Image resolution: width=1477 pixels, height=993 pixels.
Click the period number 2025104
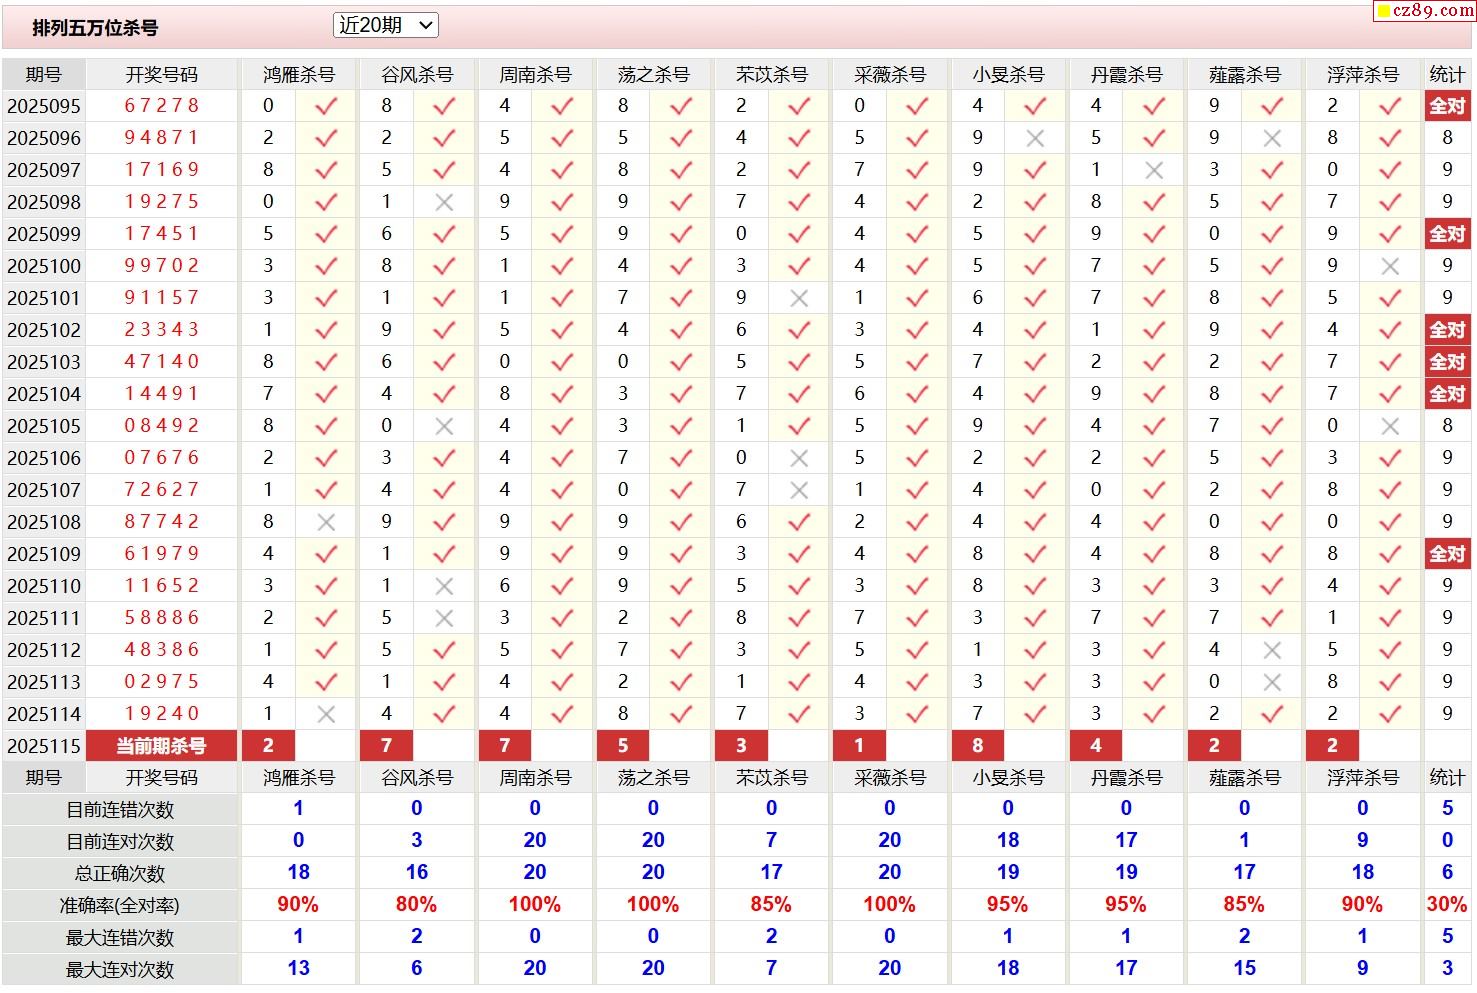(x=44, y=394)
